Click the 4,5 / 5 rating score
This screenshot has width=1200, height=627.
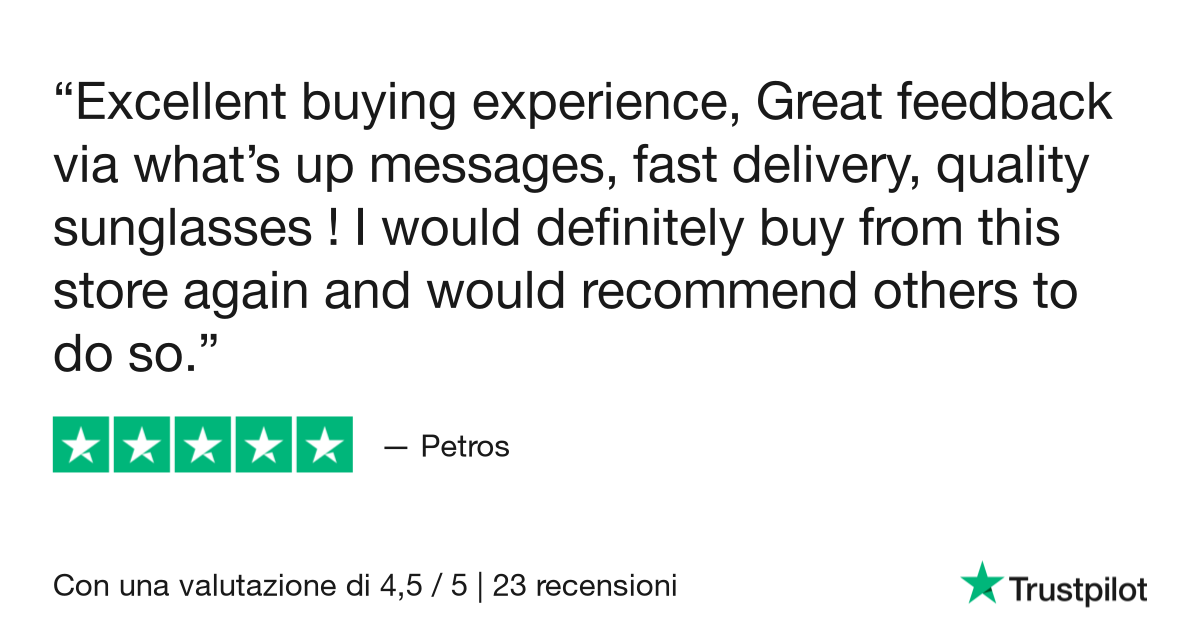(x=423, y=585)
